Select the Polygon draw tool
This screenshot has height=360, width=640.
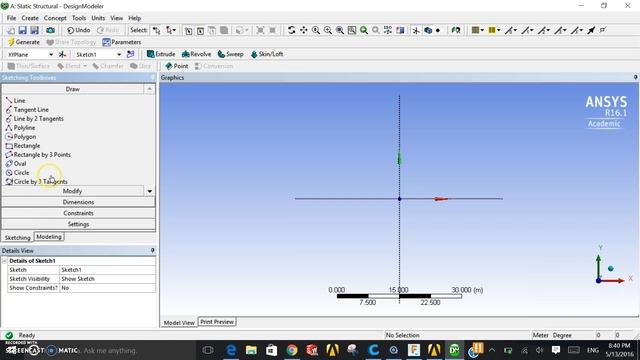click(21, 137)
